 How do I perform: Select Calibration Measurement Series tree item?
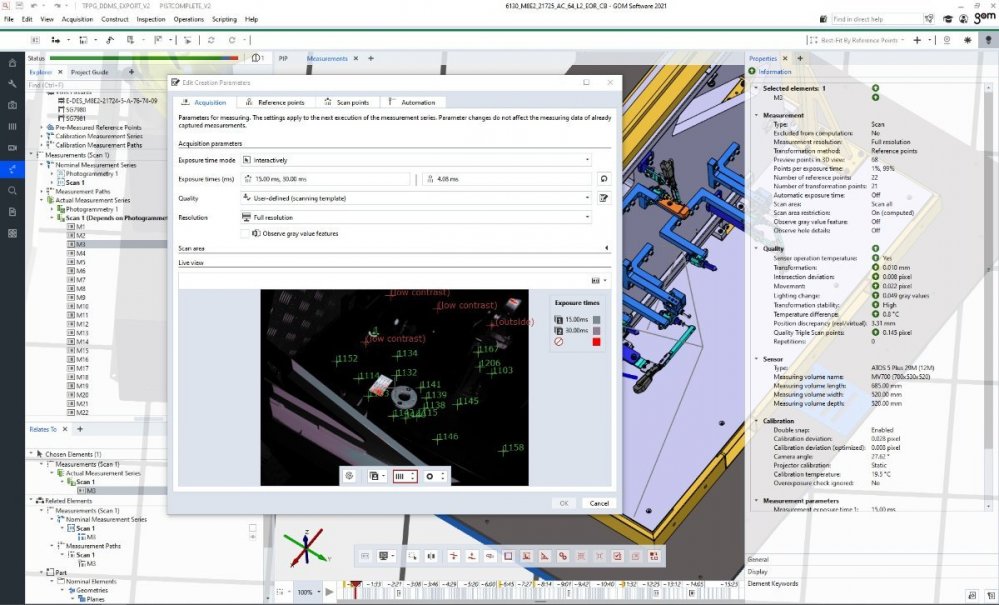[x=99, y=136]
